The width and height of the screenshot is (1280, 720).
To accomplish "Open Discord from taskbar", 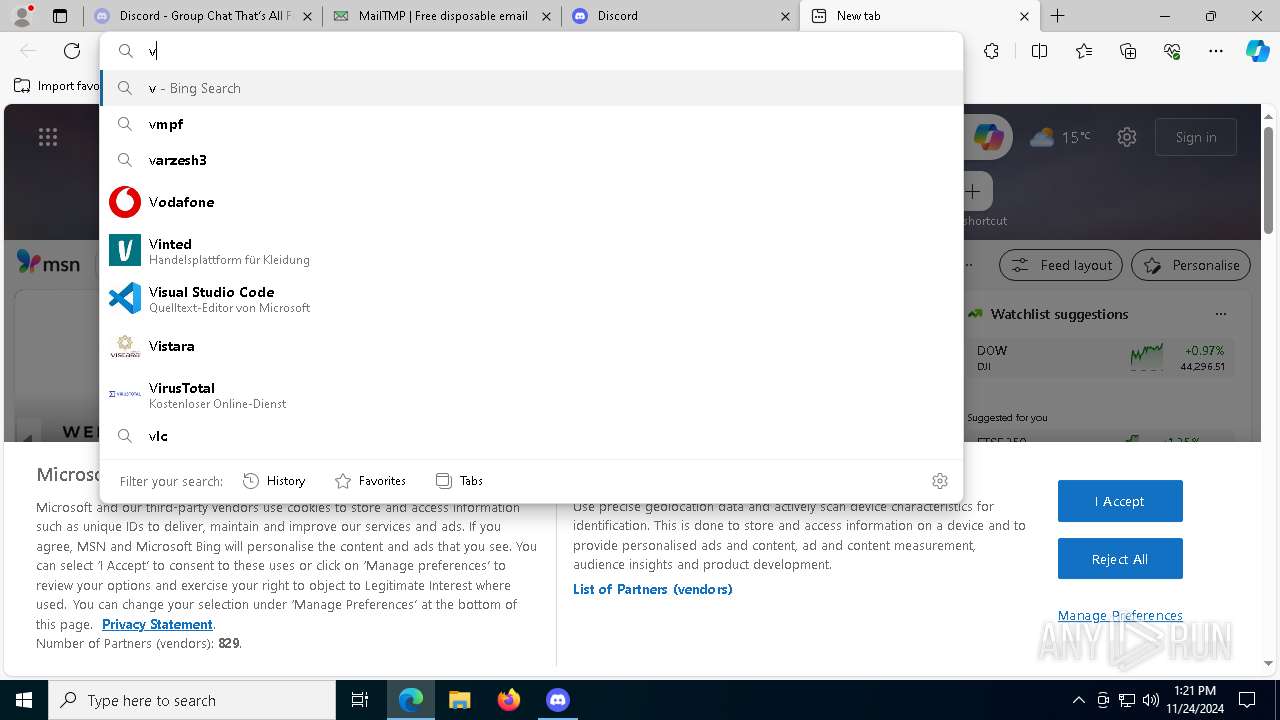I will tap(558, 700).
